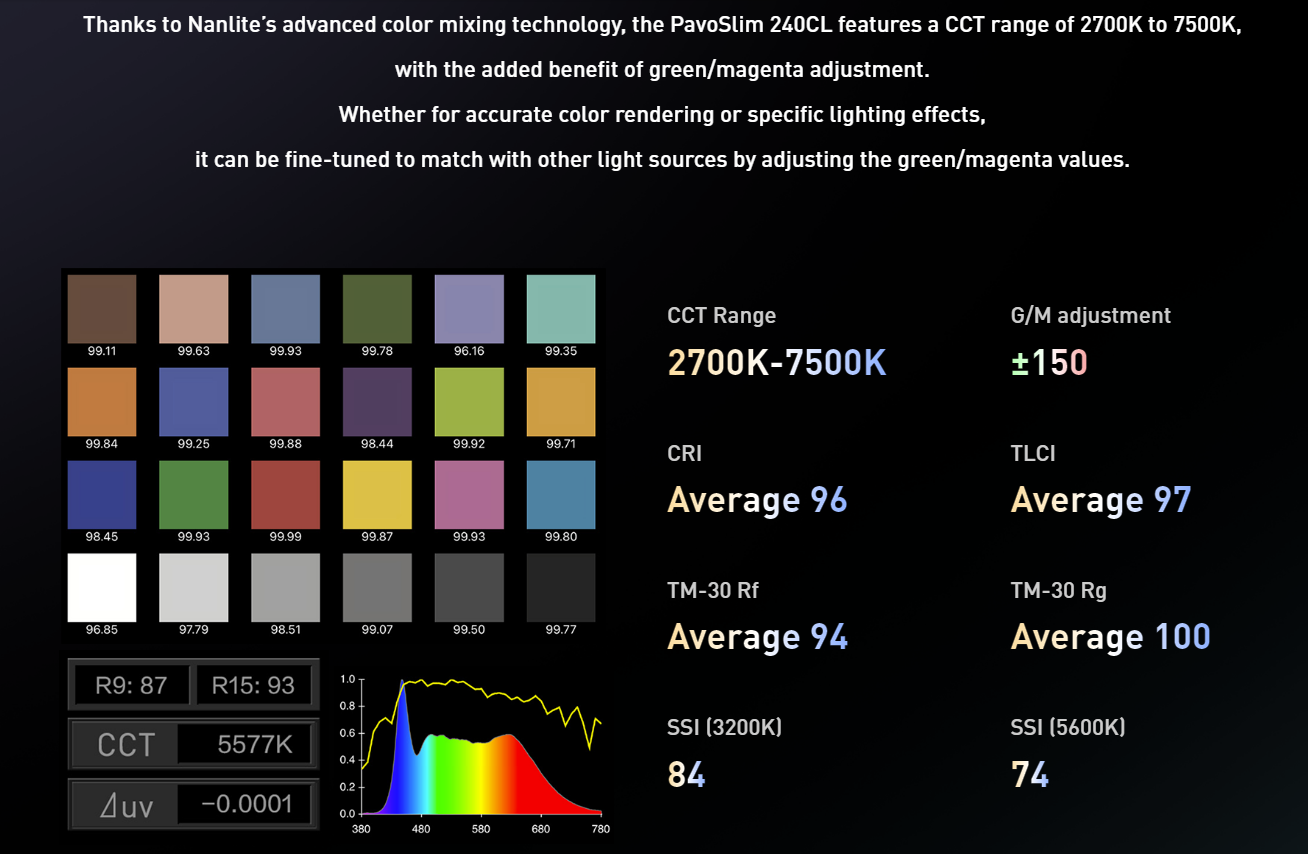
Task: Click the TLCI Average 97 value
Action: click(x=1101, y=499)
